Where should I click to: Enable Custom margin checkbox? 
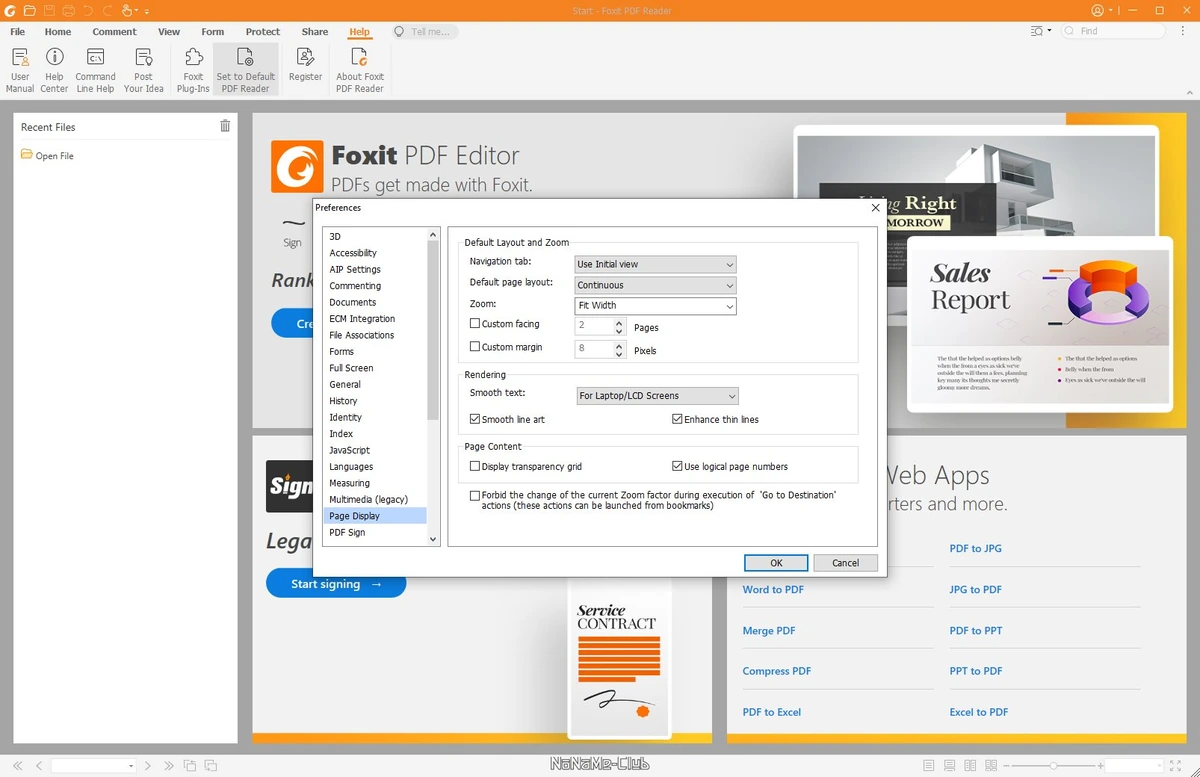click(475, 347)
